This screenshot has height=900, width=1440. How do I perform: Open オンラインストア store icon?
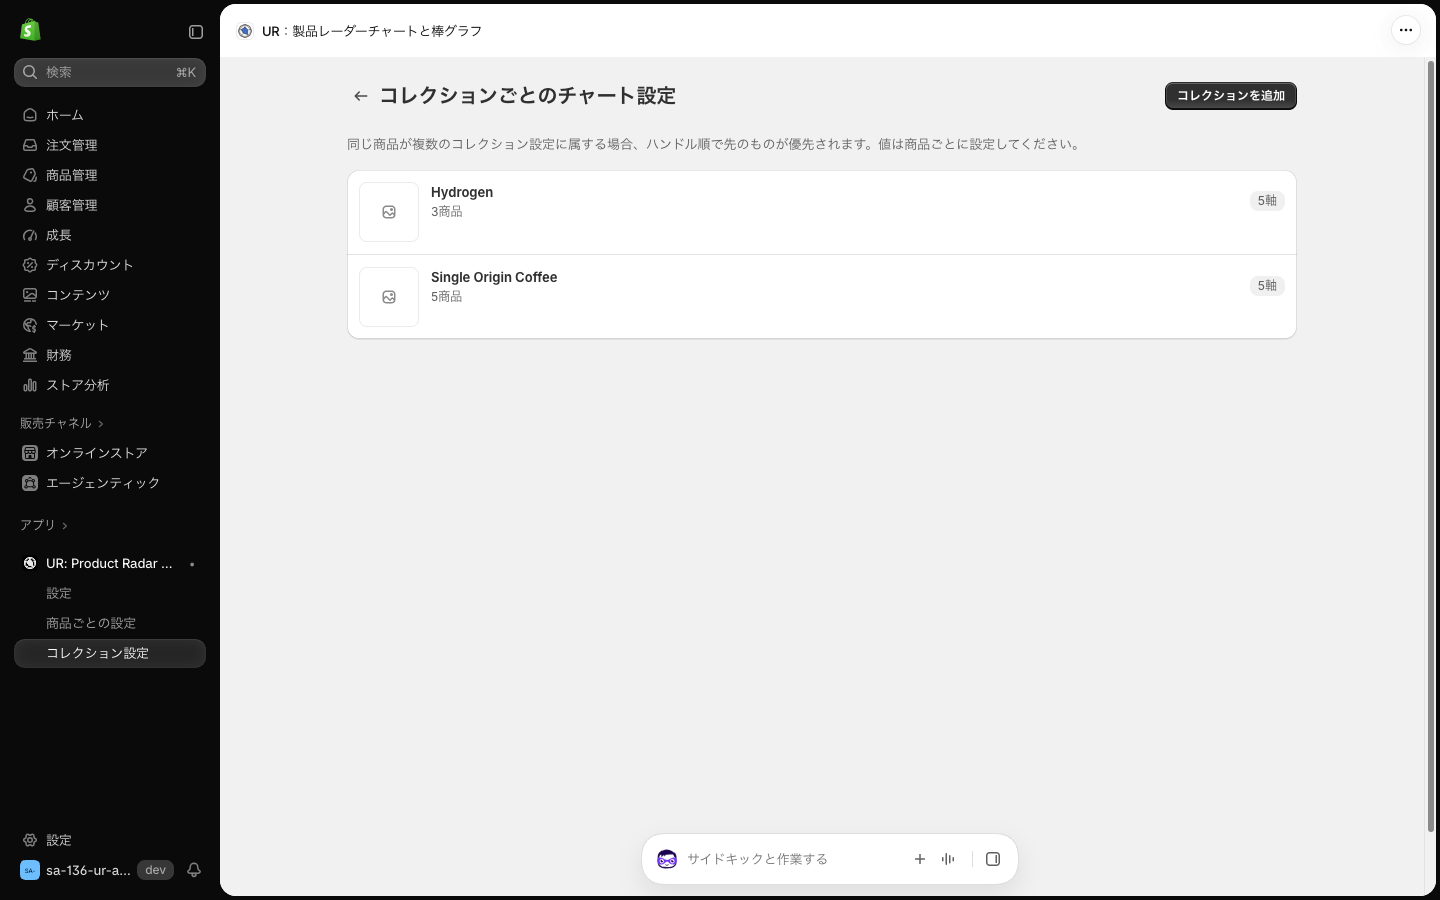[x=30, y=453]
